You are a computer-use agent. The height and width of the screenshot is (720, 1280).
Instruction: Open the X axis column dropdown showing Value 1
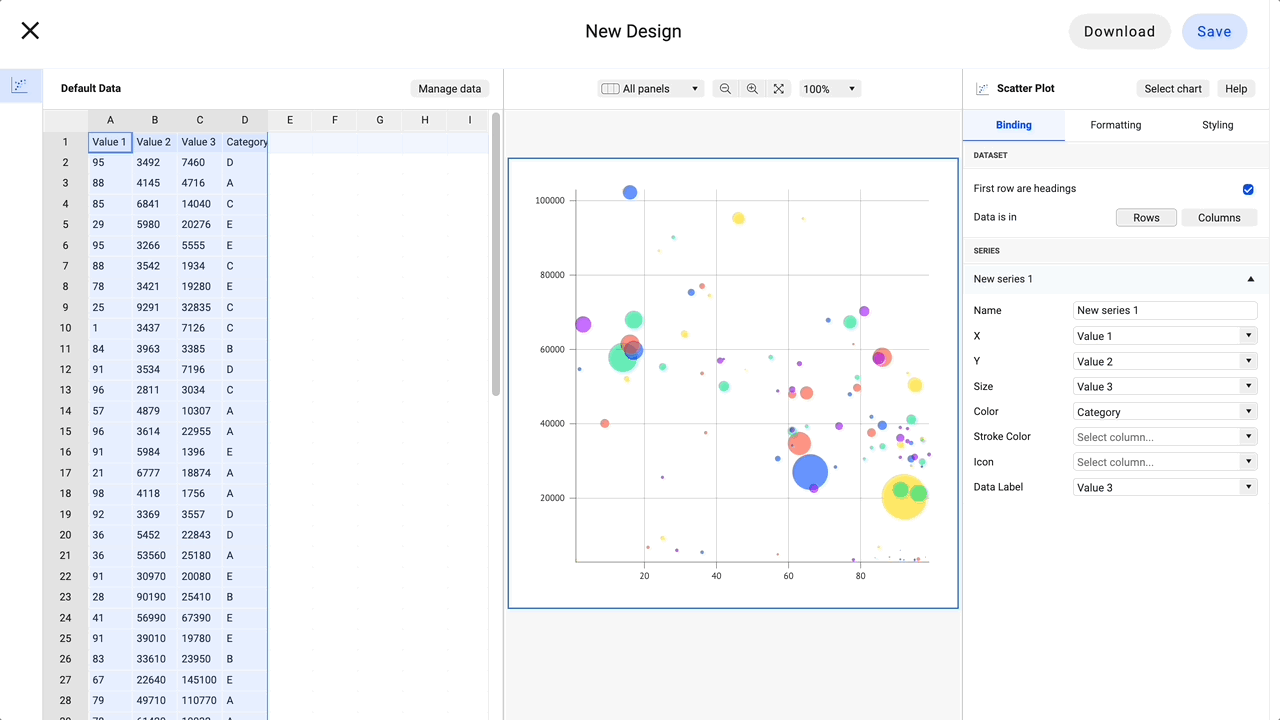click(x=1164, y=336)
